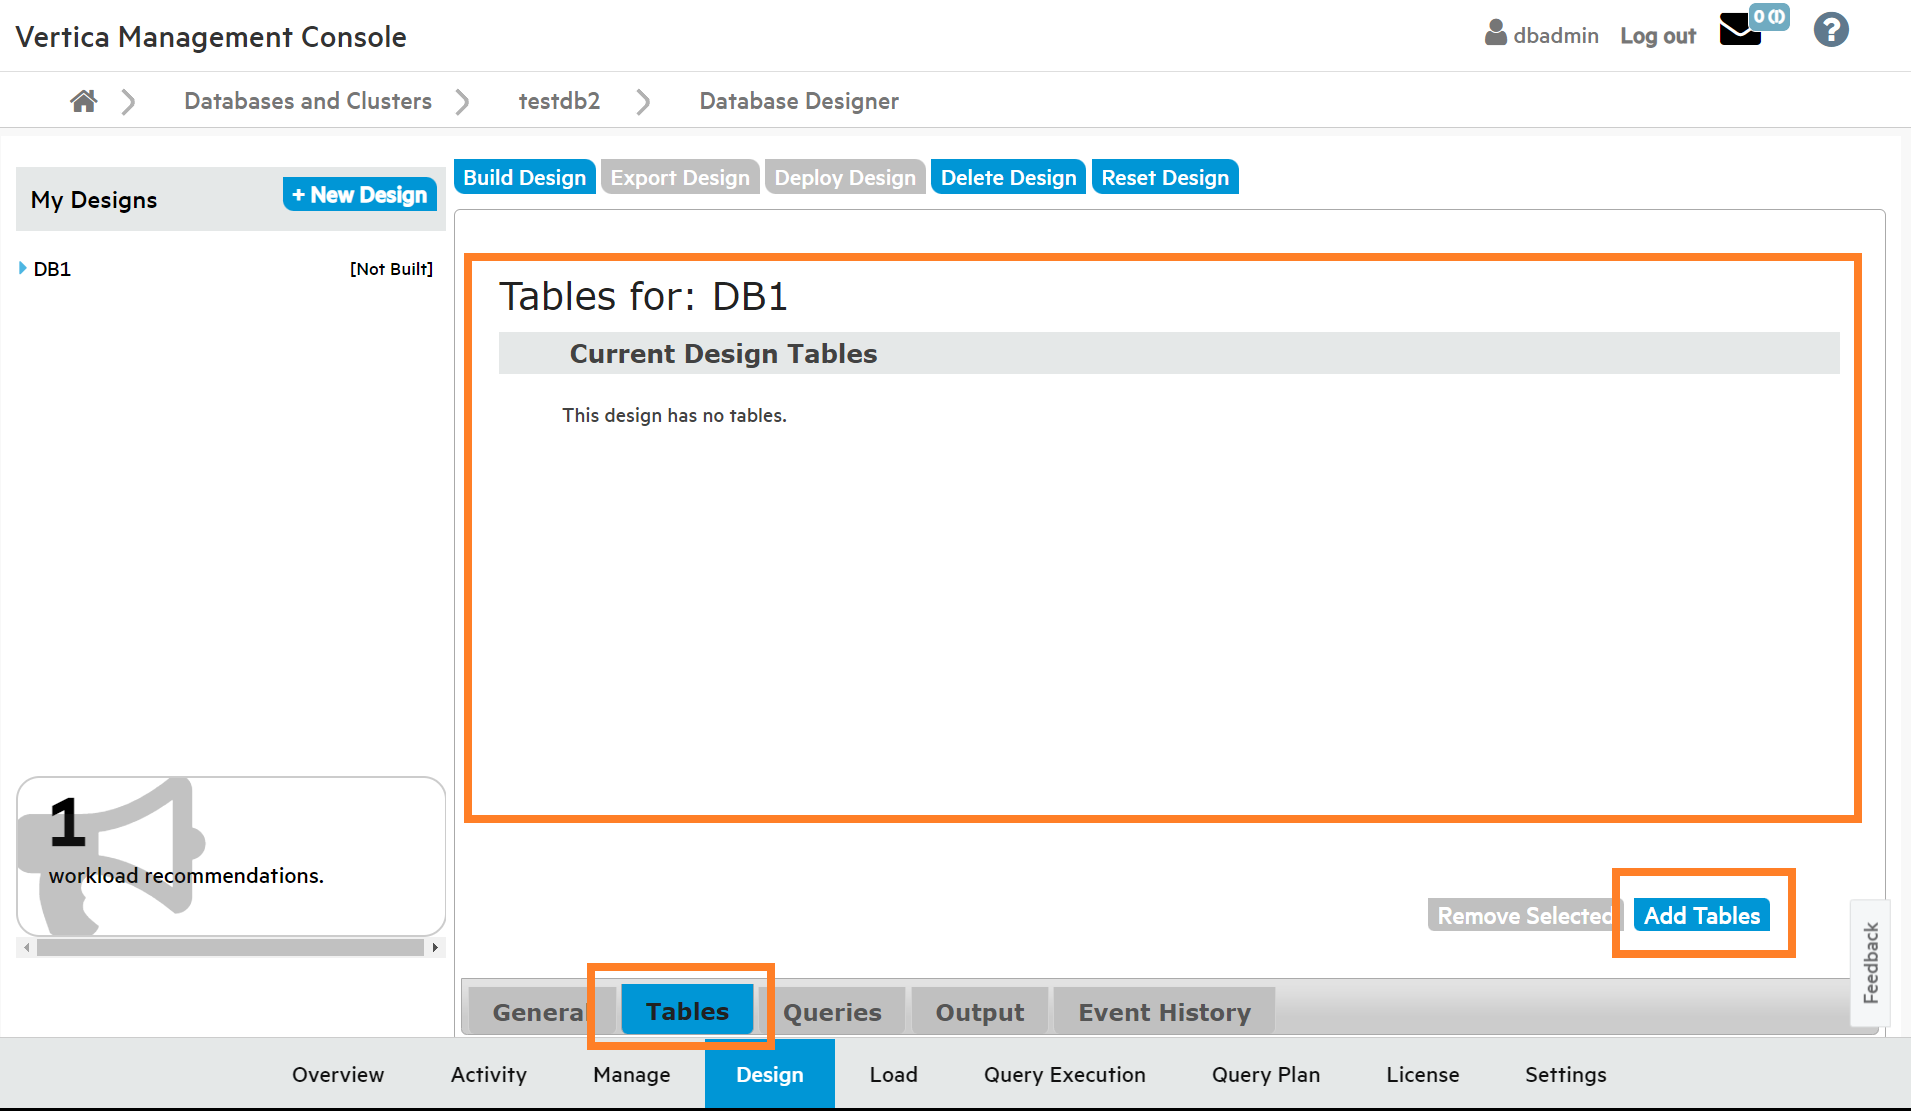Click left arrow of horizontal scrollbar
This screenshot has width=1911, height=1111.
(27, 947)
